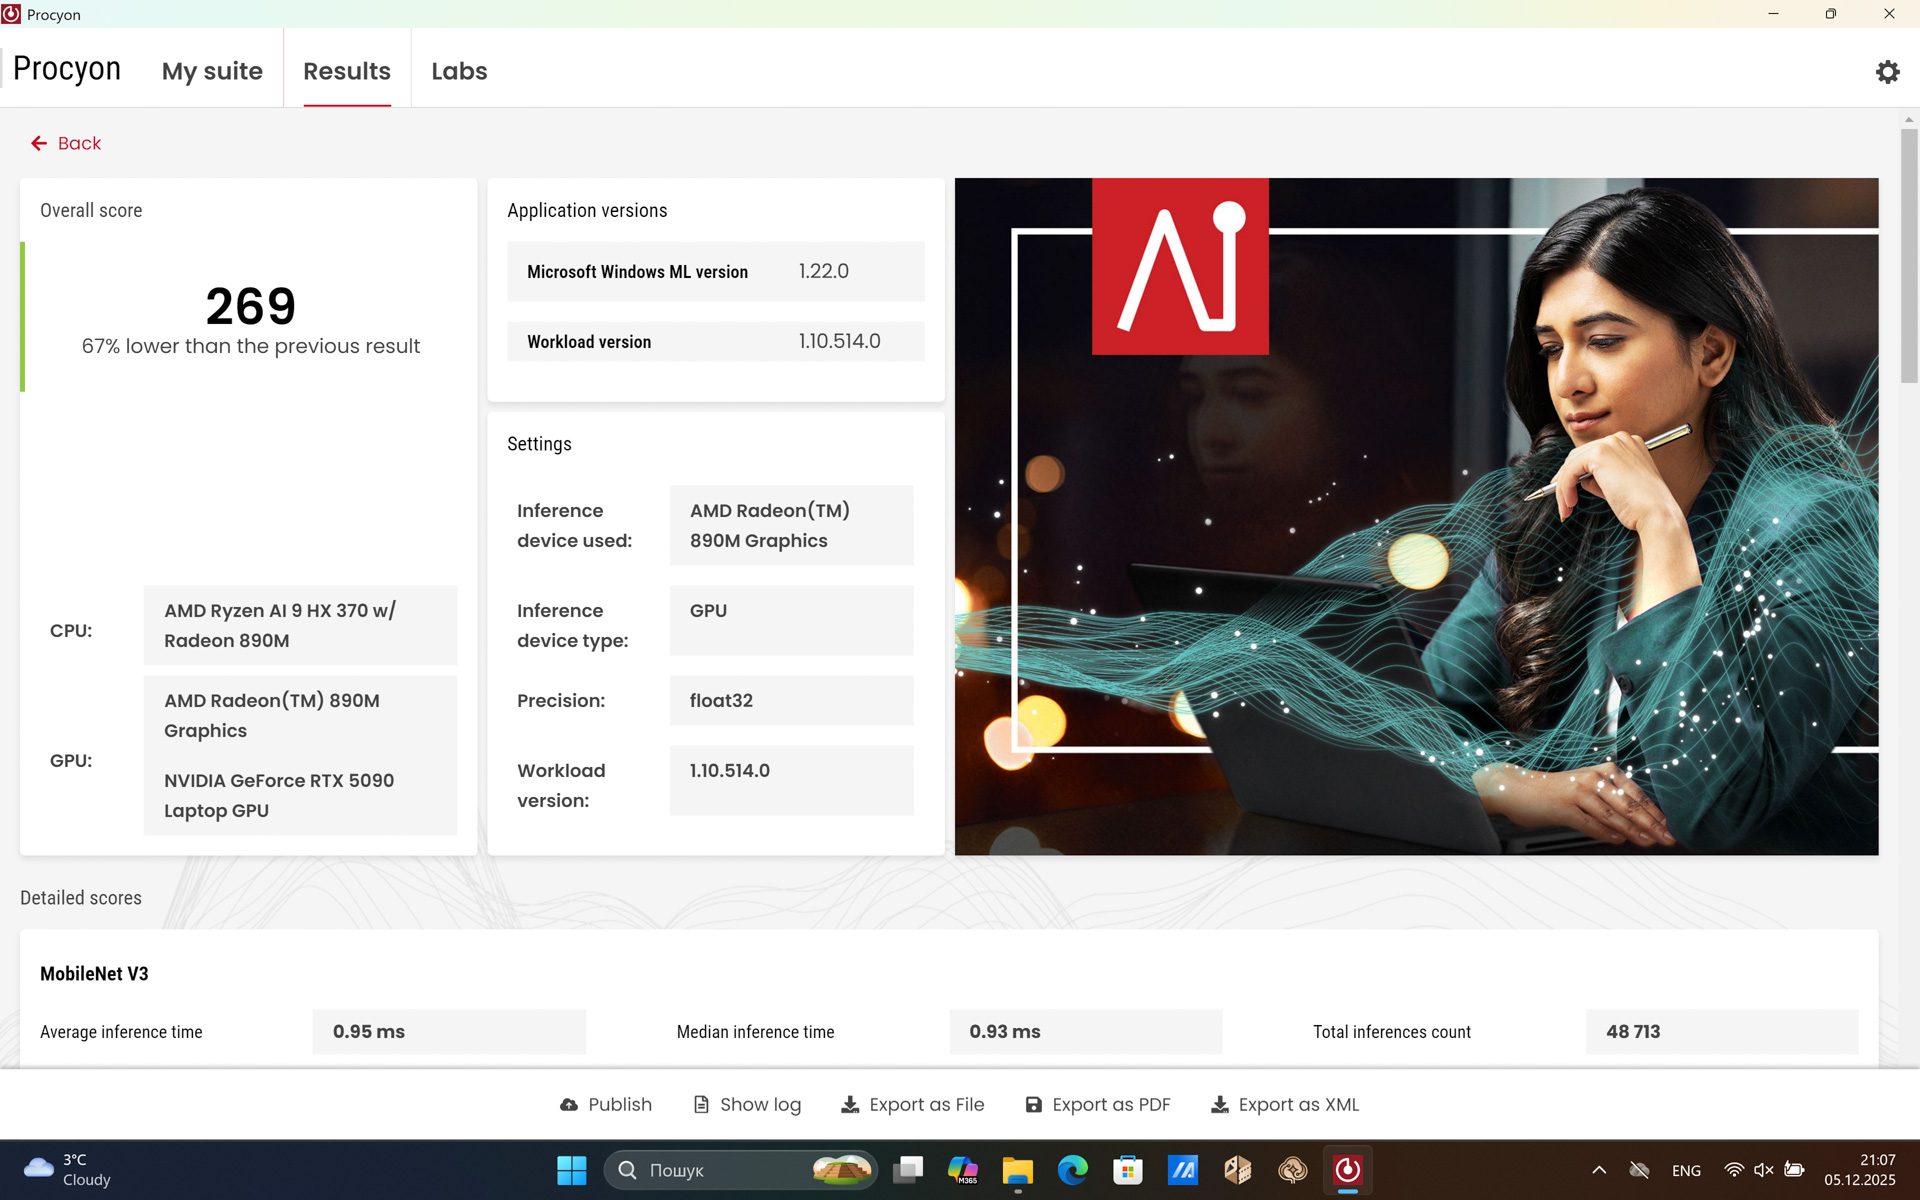The height and width of the screenshot is (1200, 1920).
Task: Click the red Back arrow icon
Action: tap(39, 144)
